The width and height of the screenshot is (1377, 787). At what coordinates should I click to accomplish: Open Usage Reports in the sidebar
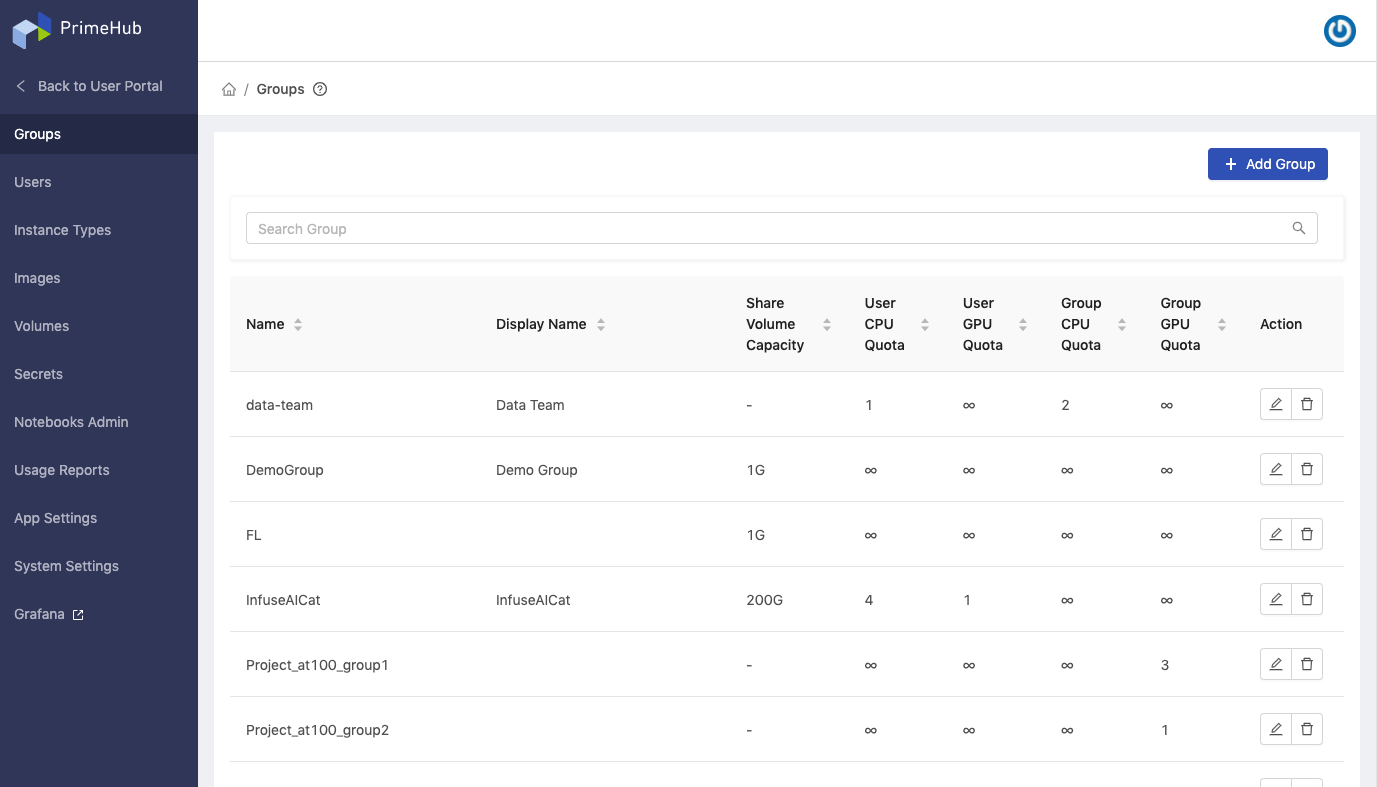(x=99, y=470)
